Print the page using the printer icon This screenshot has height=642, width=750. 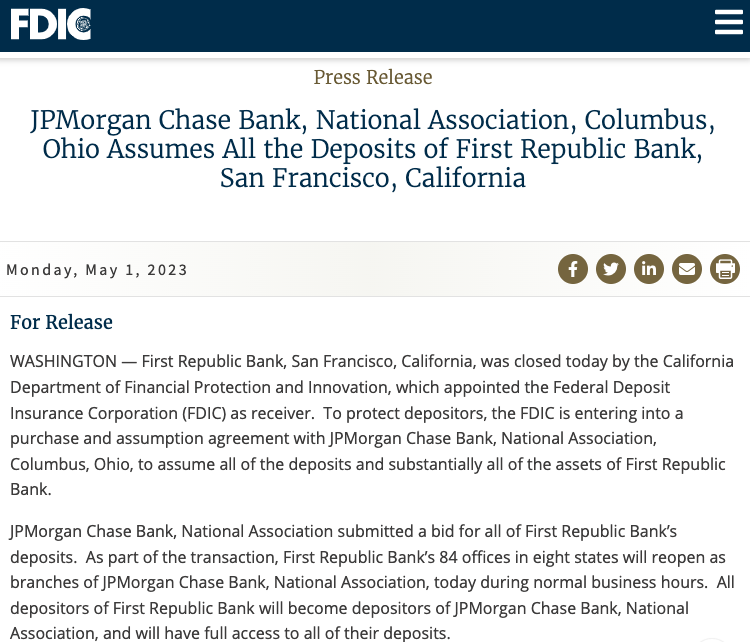coord(725,269)
